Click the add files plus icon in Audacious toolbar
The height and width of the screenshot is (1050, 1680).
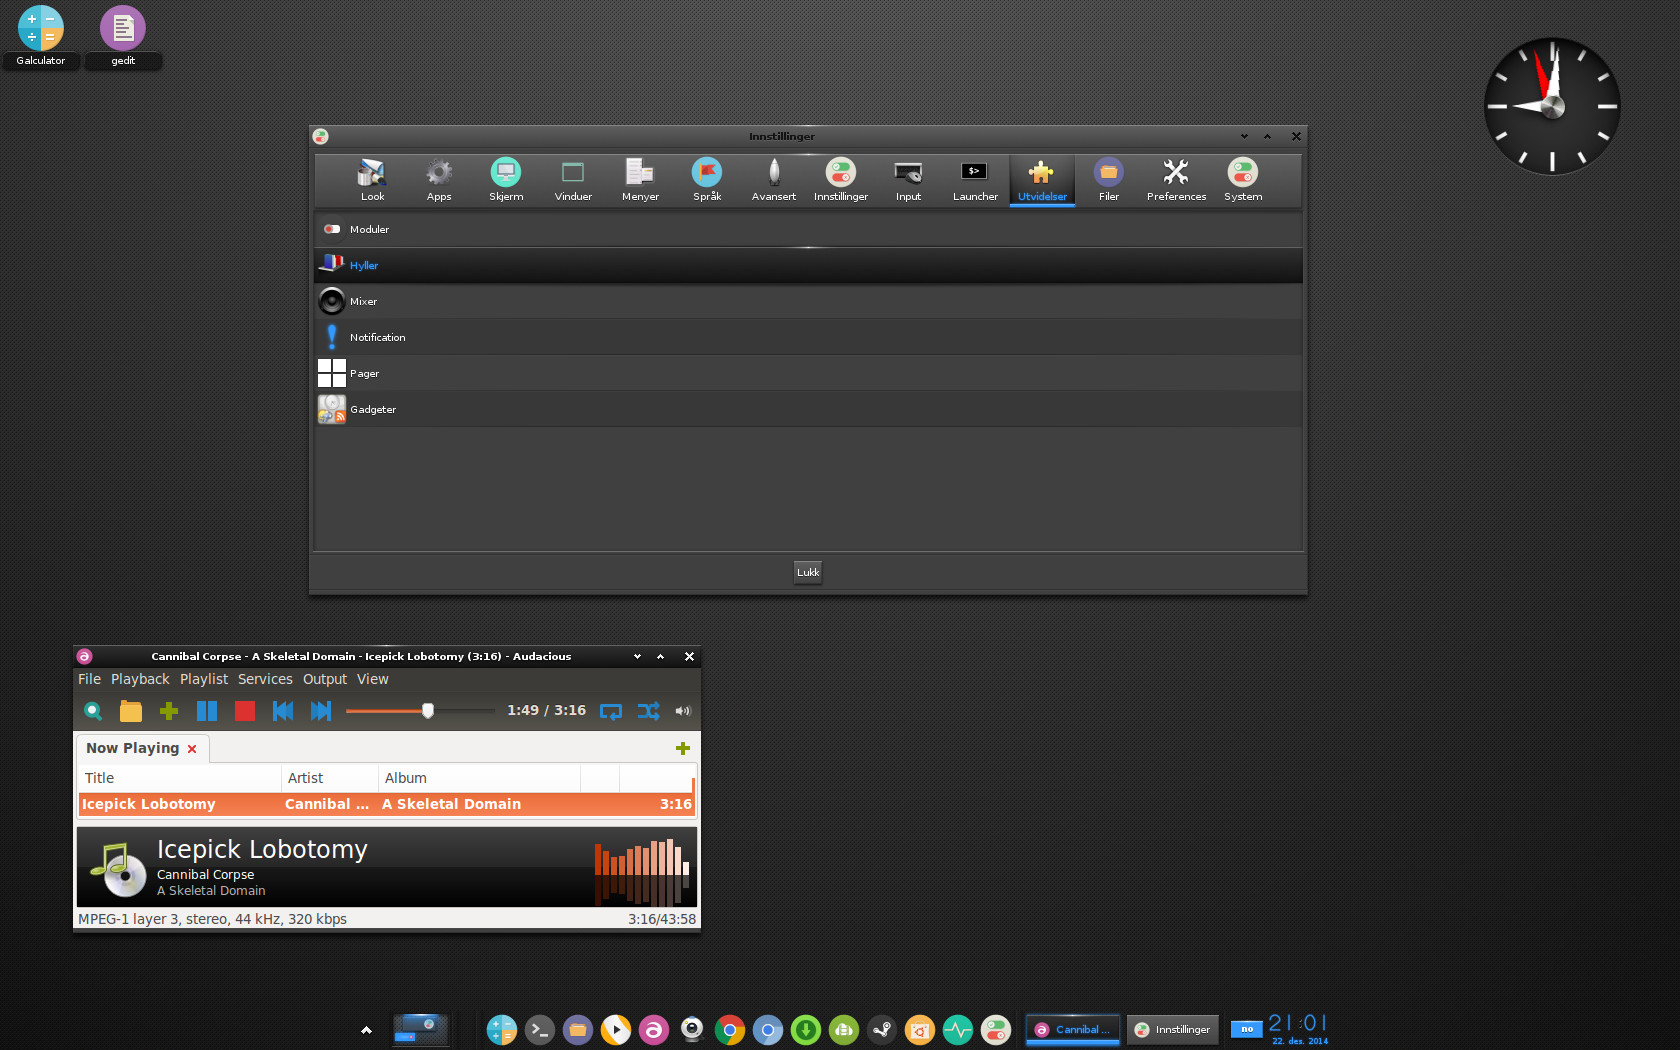pyautogui.click(x=169, y=711)
